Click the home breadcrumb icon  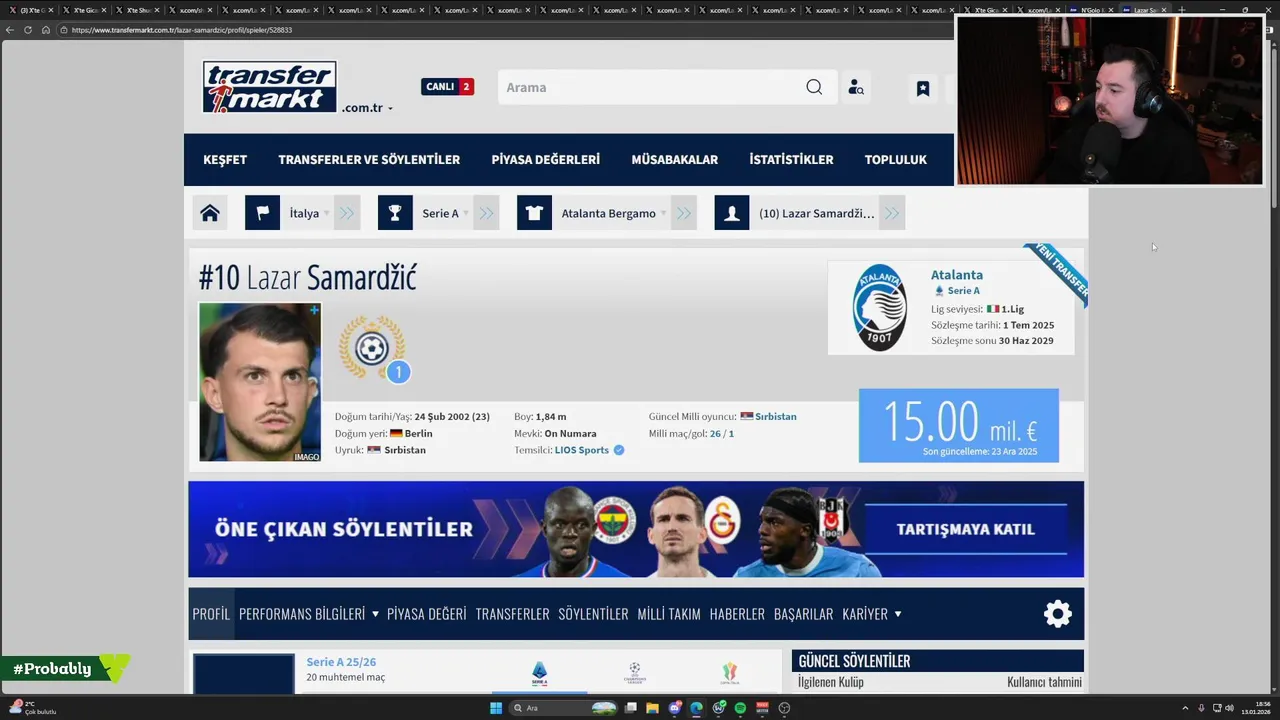pos(210,213)
